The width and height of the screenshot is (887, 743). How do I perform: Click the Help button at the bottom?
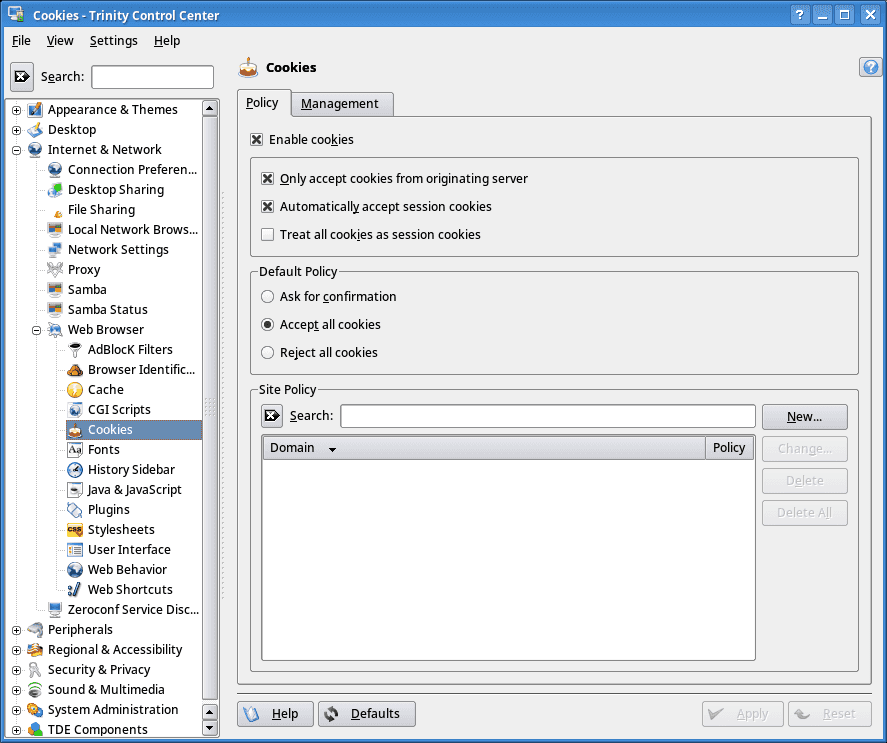(275, 714)
